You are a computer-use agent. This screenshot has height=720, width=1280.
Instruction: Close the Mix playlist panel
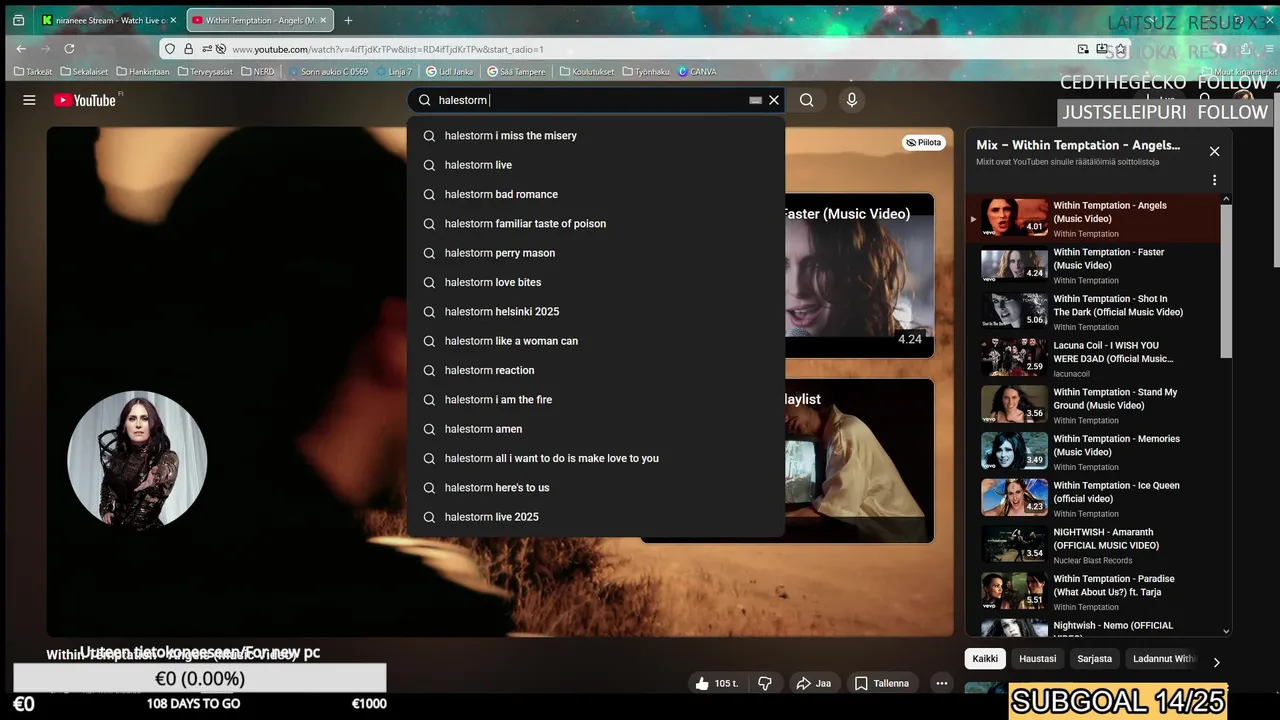[1214, 151]
